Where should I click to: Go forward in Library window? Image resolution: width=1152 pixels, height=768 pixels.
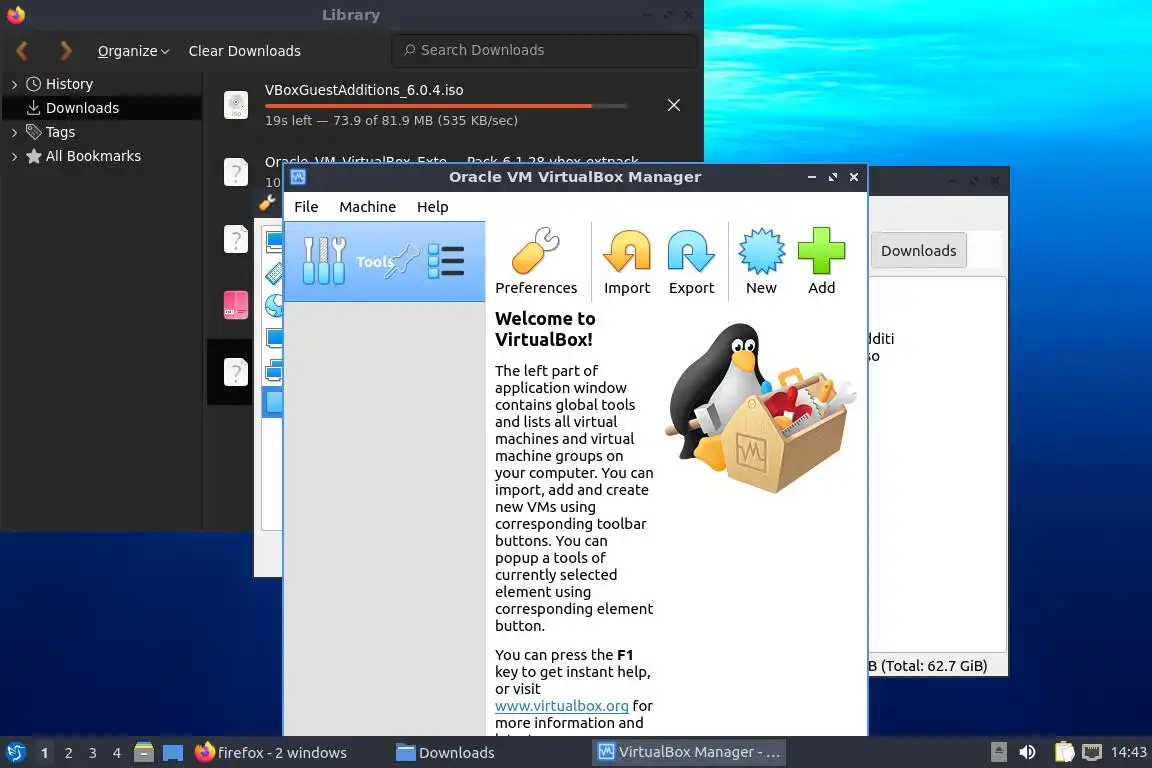[x=66, y=51]
